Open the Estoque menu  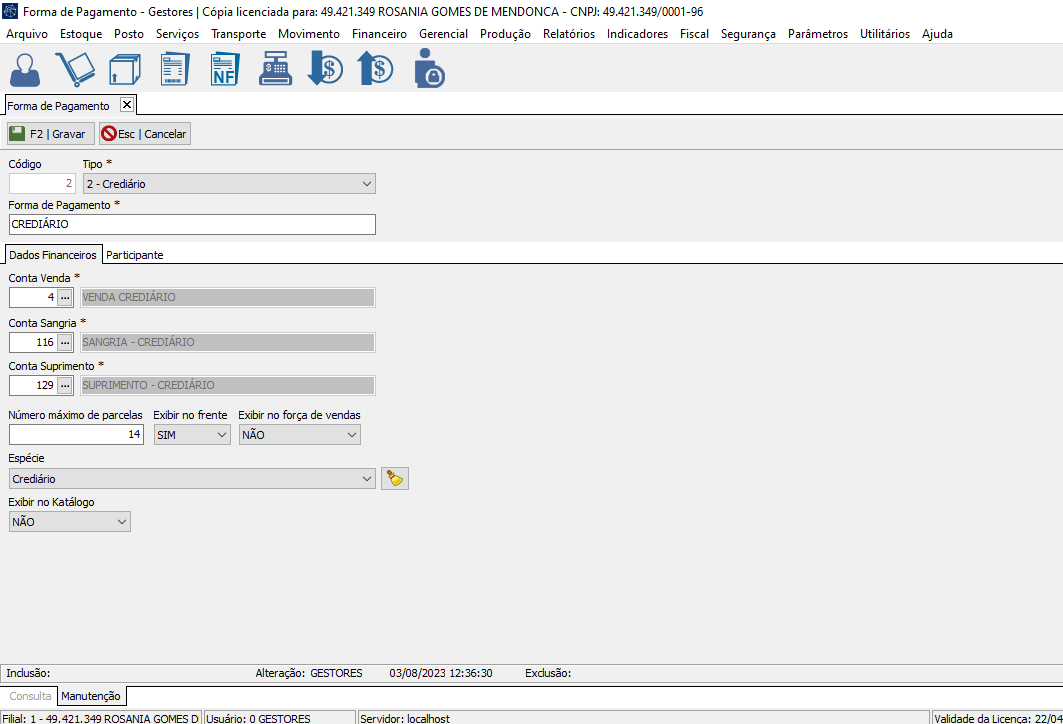[x=81, y=34]
